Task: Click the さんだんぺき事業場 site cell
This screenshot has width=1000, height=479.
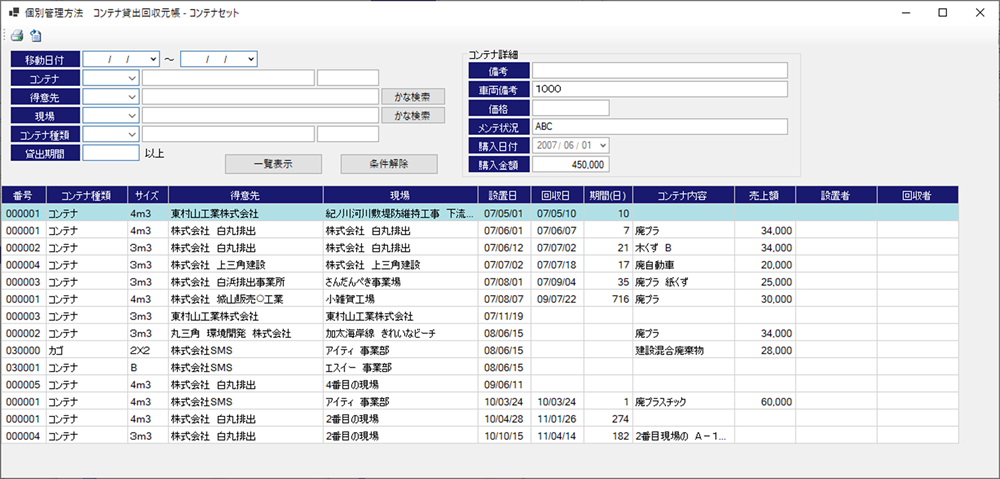Action: [x=401, y=281]
